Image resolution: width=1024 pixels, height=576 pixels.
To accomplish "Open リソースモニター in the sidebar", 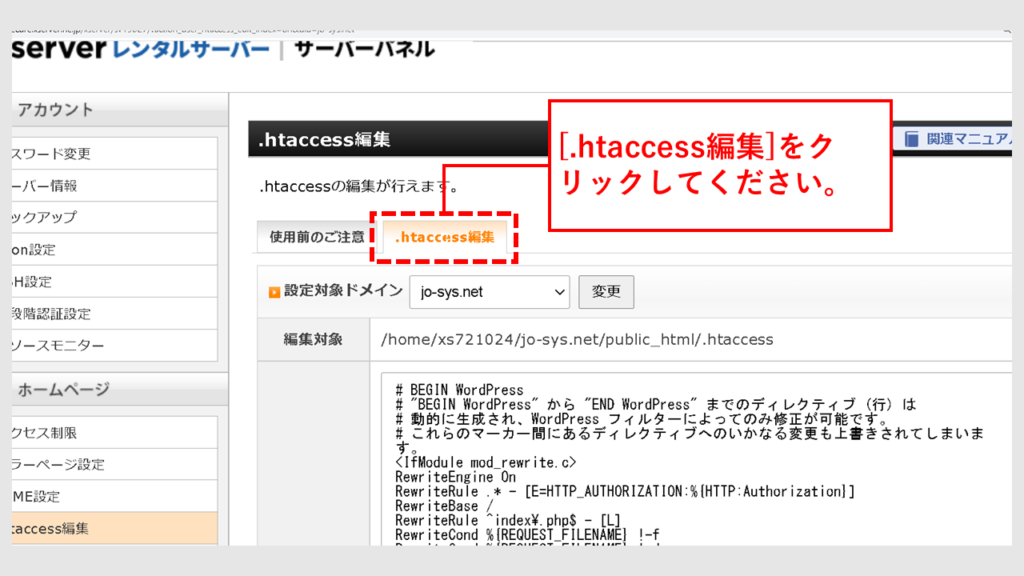I will point(114,345).
